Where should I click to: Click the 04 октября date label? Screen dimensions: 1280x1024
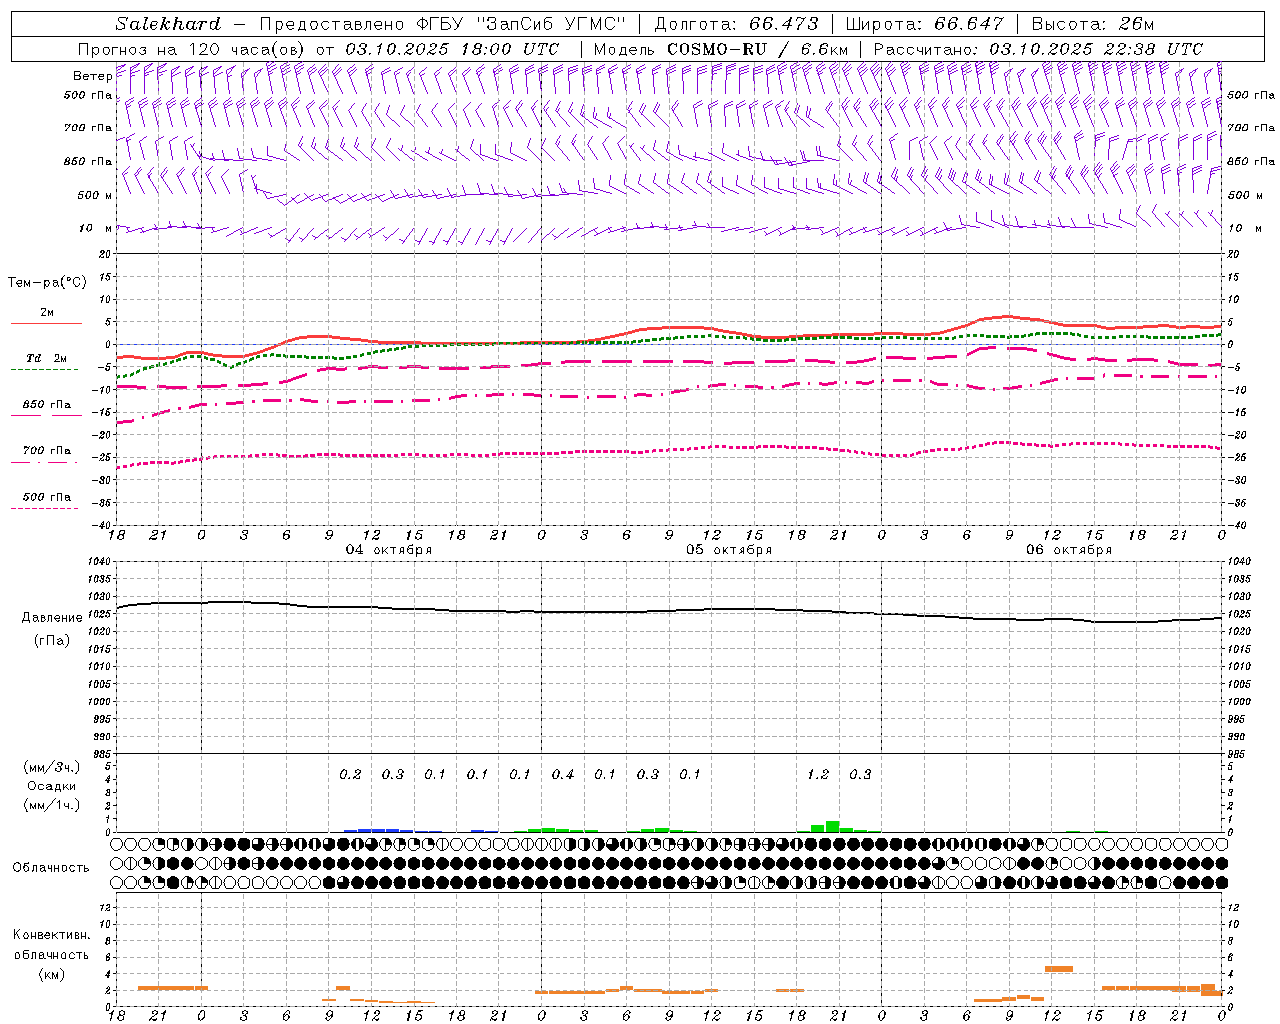click(389, 550)
